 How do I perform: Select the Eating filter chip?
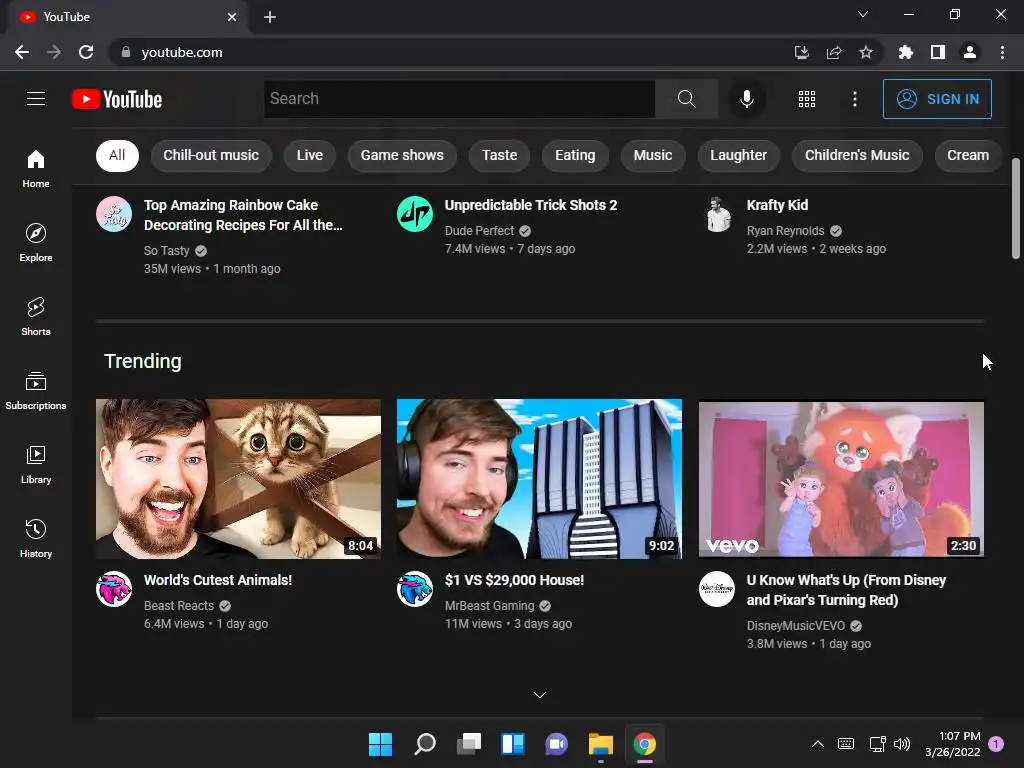pyautogui.click(x=575, y=155)
